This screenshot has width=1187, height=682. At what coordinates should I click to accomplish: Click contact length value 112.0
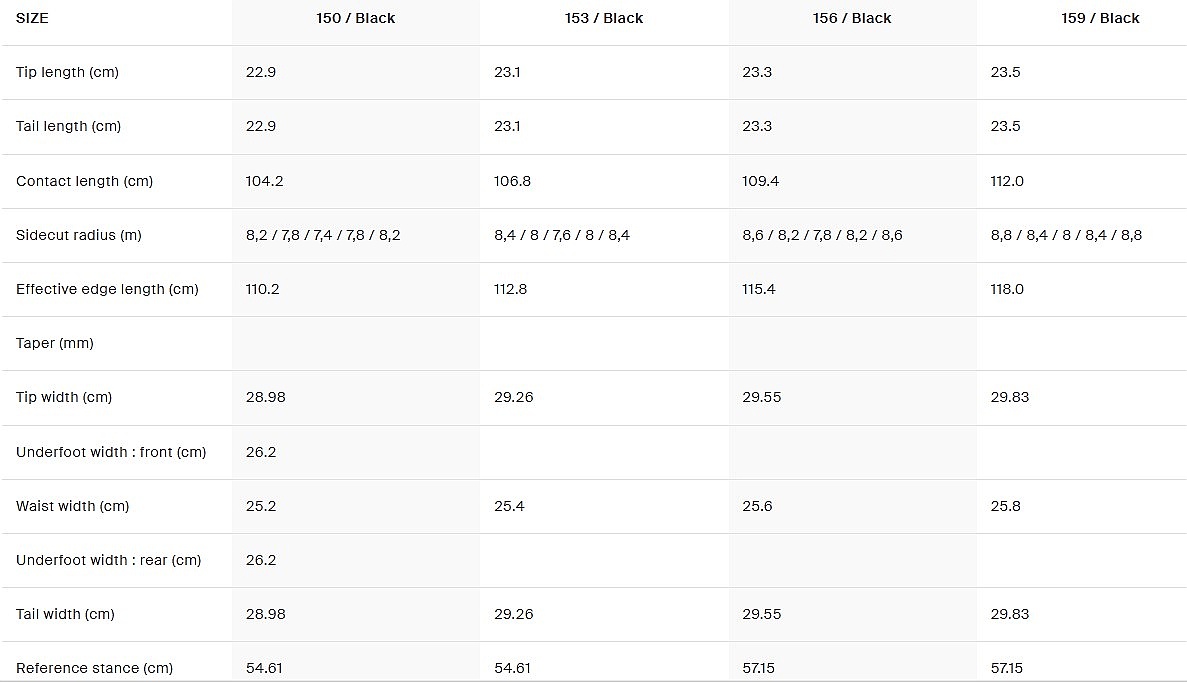[1007, 181]
